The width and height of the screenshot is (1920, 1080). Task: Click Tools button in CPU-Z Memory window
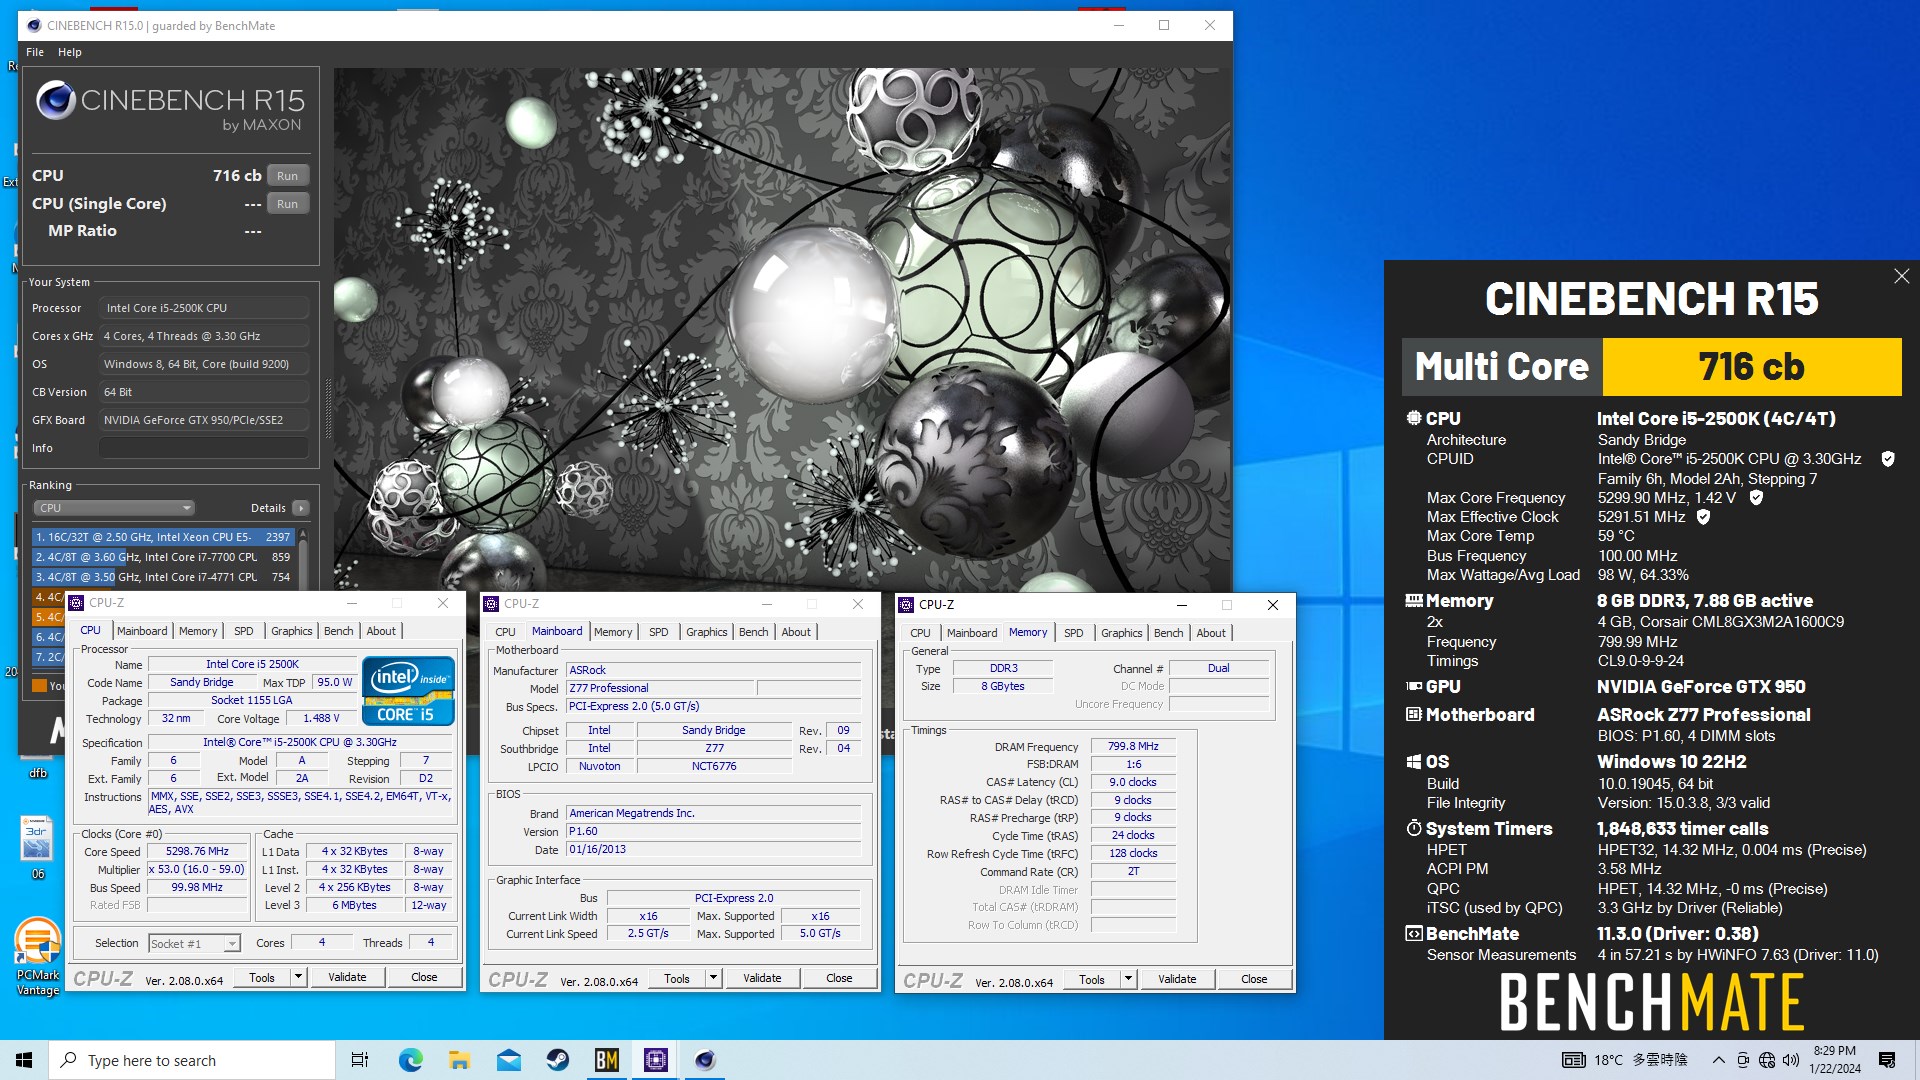1092,979
